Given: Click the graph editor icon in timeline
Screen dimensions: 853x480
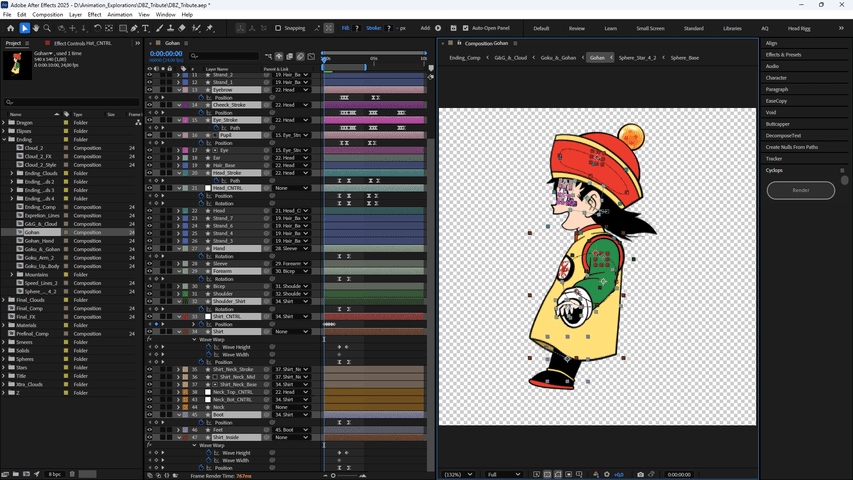Looking at the screenshot, I should coord(311,57).
